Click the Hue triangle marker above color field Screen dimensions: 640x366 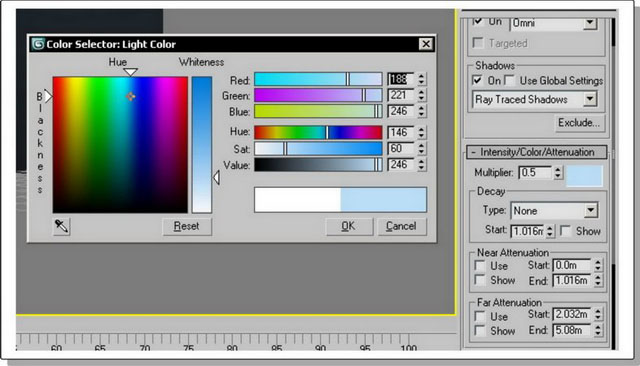[130, 72]
